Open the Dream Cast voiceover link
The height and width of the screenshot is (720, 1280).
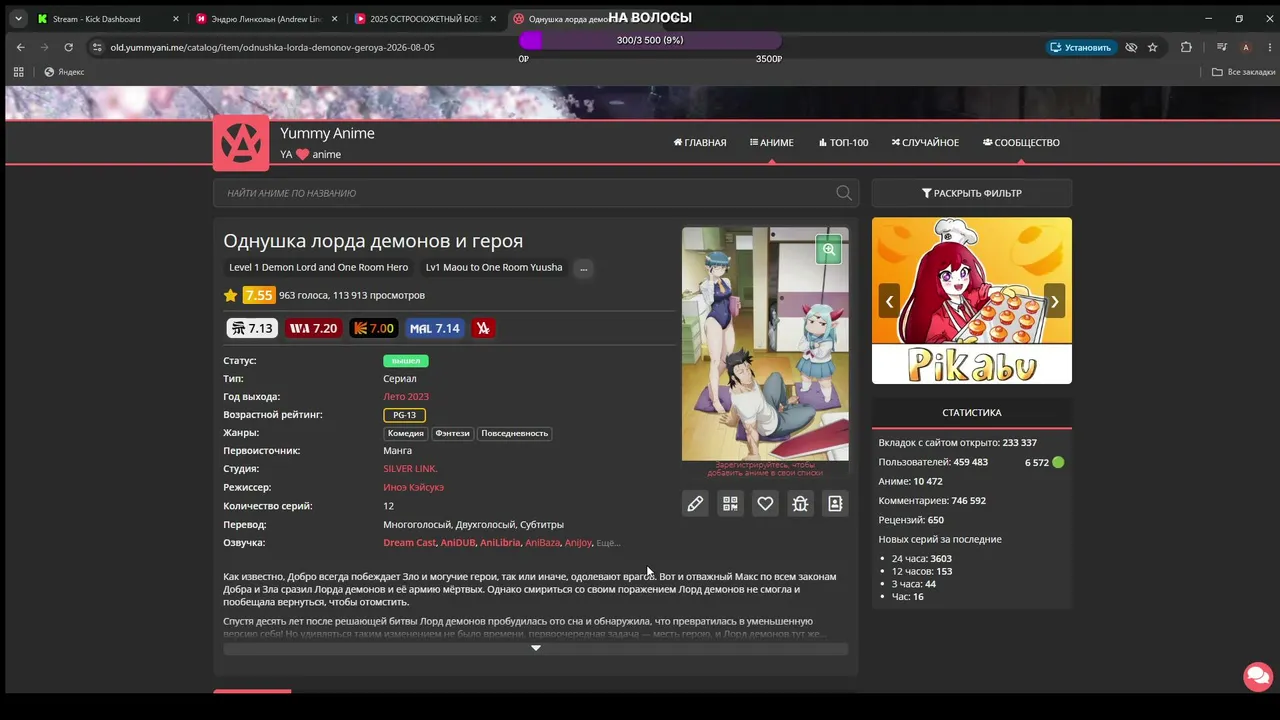[x=409, y=543]
